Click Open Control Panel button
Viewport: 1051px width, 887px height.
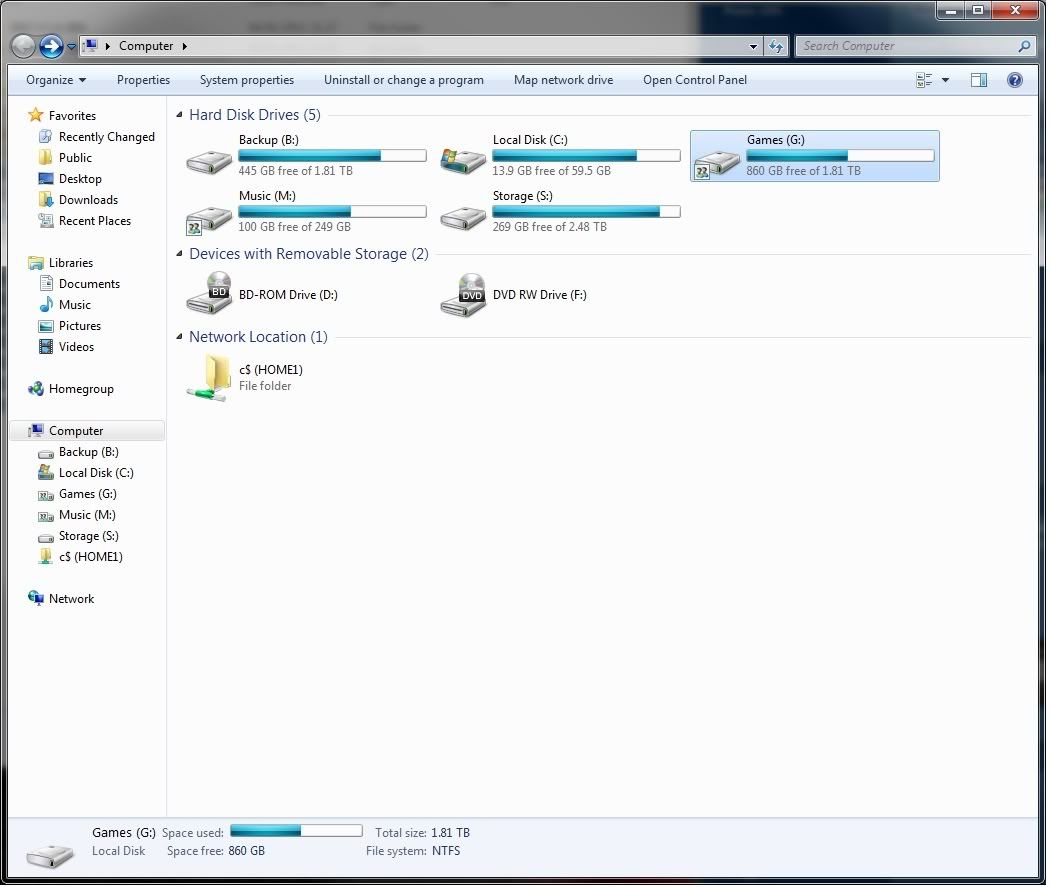(x=694, y=80)
